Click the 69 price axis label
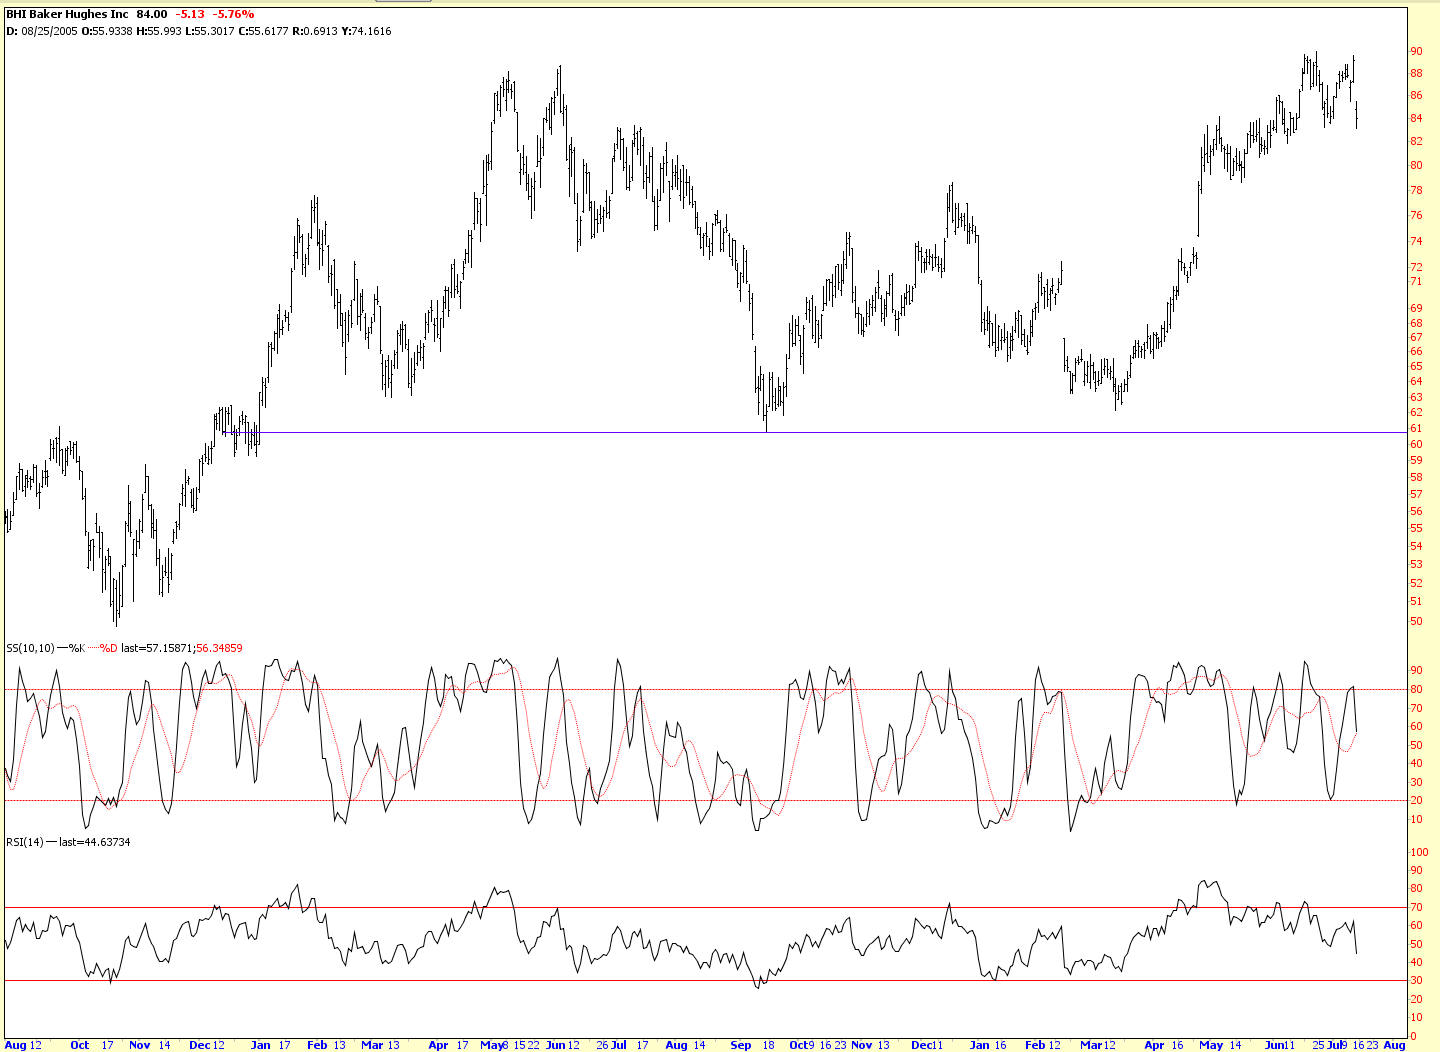 coord(1416,309)
